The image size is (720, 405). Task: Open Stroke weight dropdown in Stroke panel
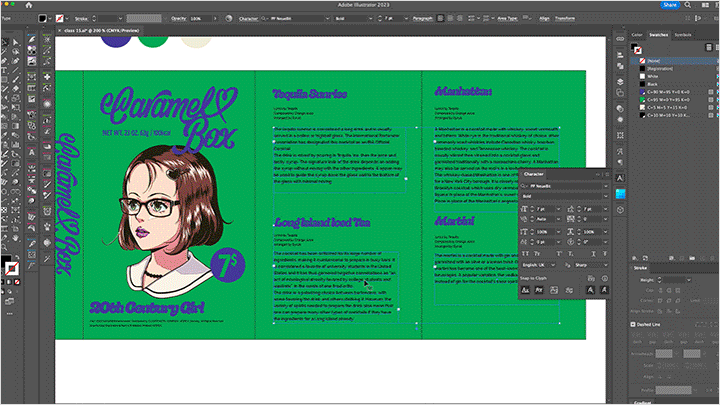point(688,280)
